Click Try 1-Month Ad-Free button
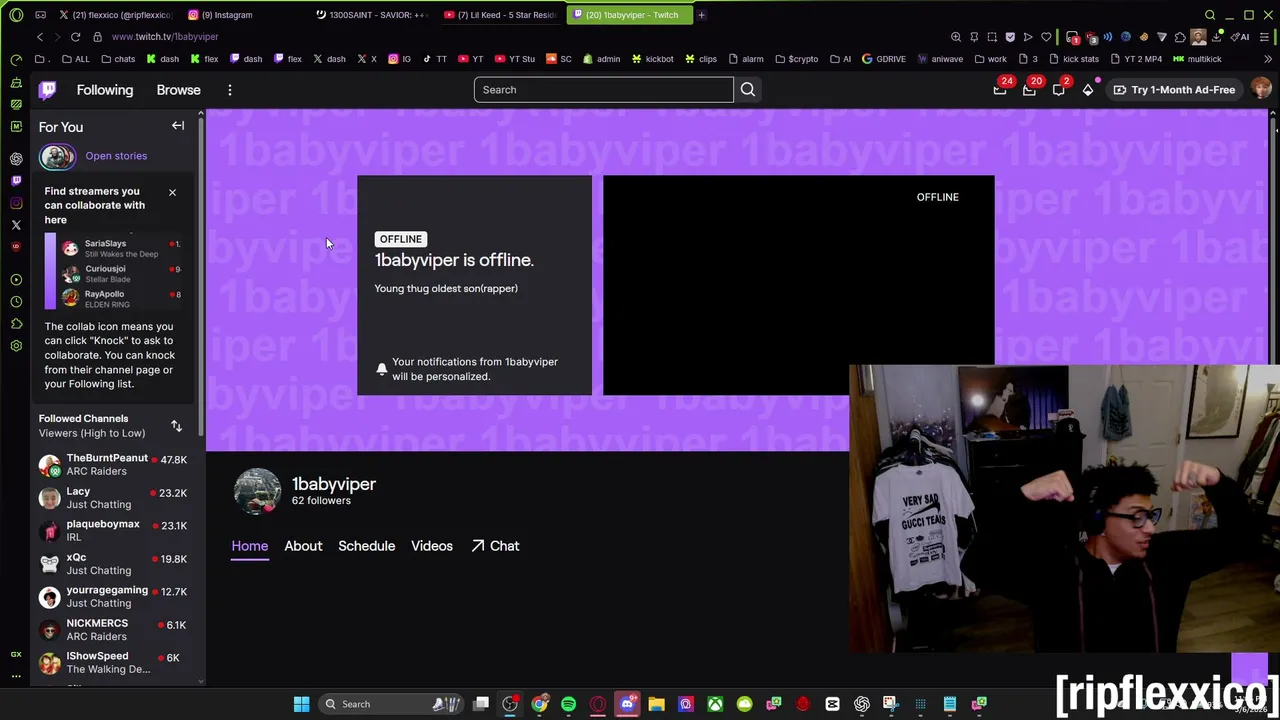Screen dimensions: 1280x720 [1175, 90]
